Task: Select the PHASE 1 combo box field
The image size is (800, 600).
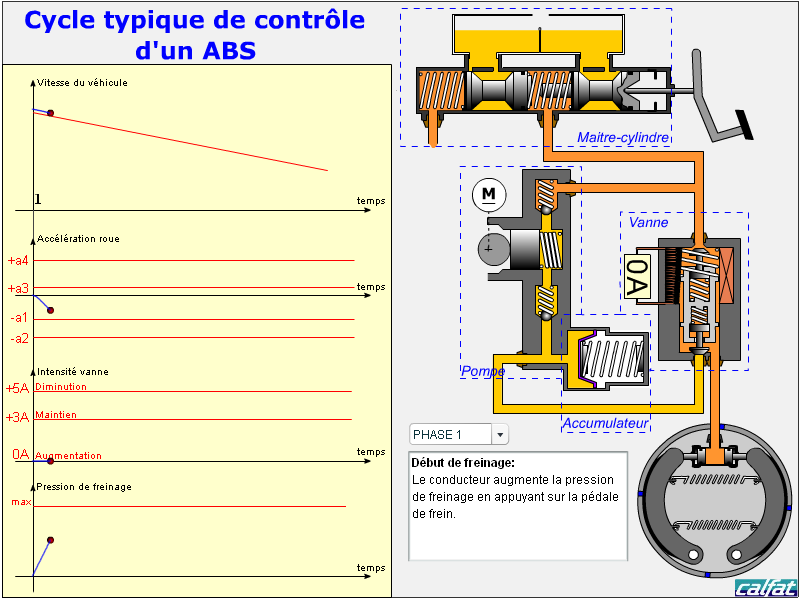Action: pos(450,435)
